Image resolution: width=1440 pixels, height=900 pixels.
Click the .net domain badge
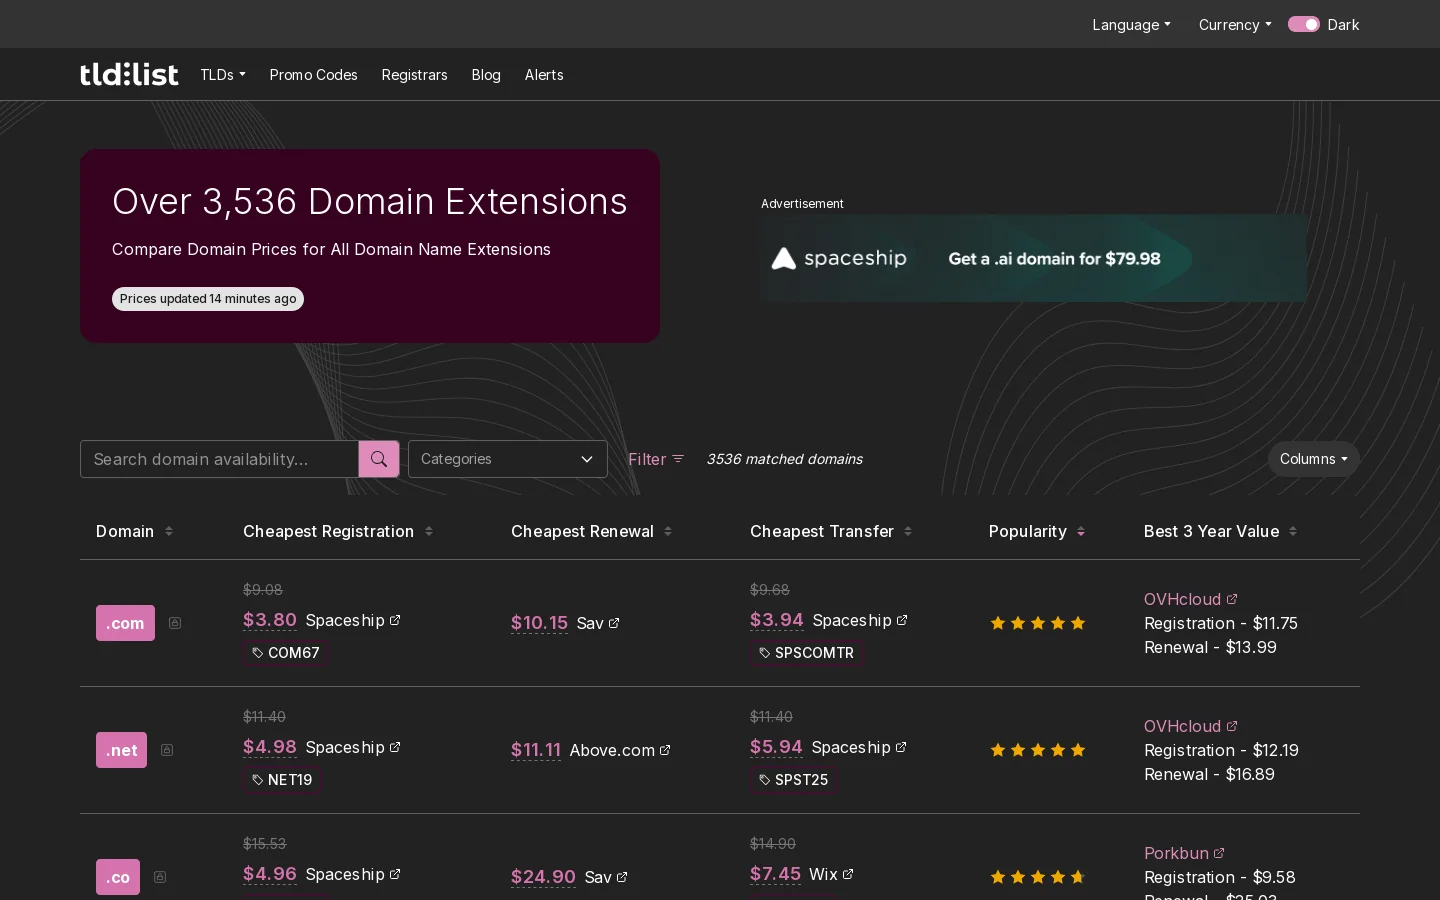click(121, 750)
